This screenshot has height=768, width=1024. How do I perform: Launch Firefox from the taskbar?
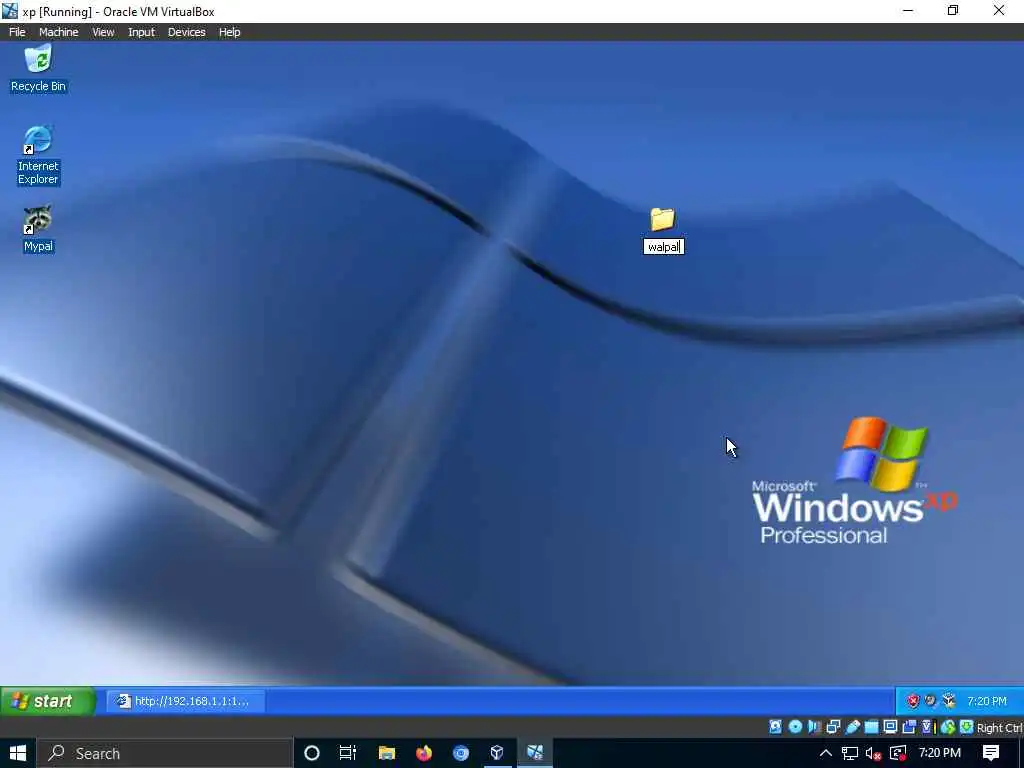pyautogui.click(x=424, y=753)
